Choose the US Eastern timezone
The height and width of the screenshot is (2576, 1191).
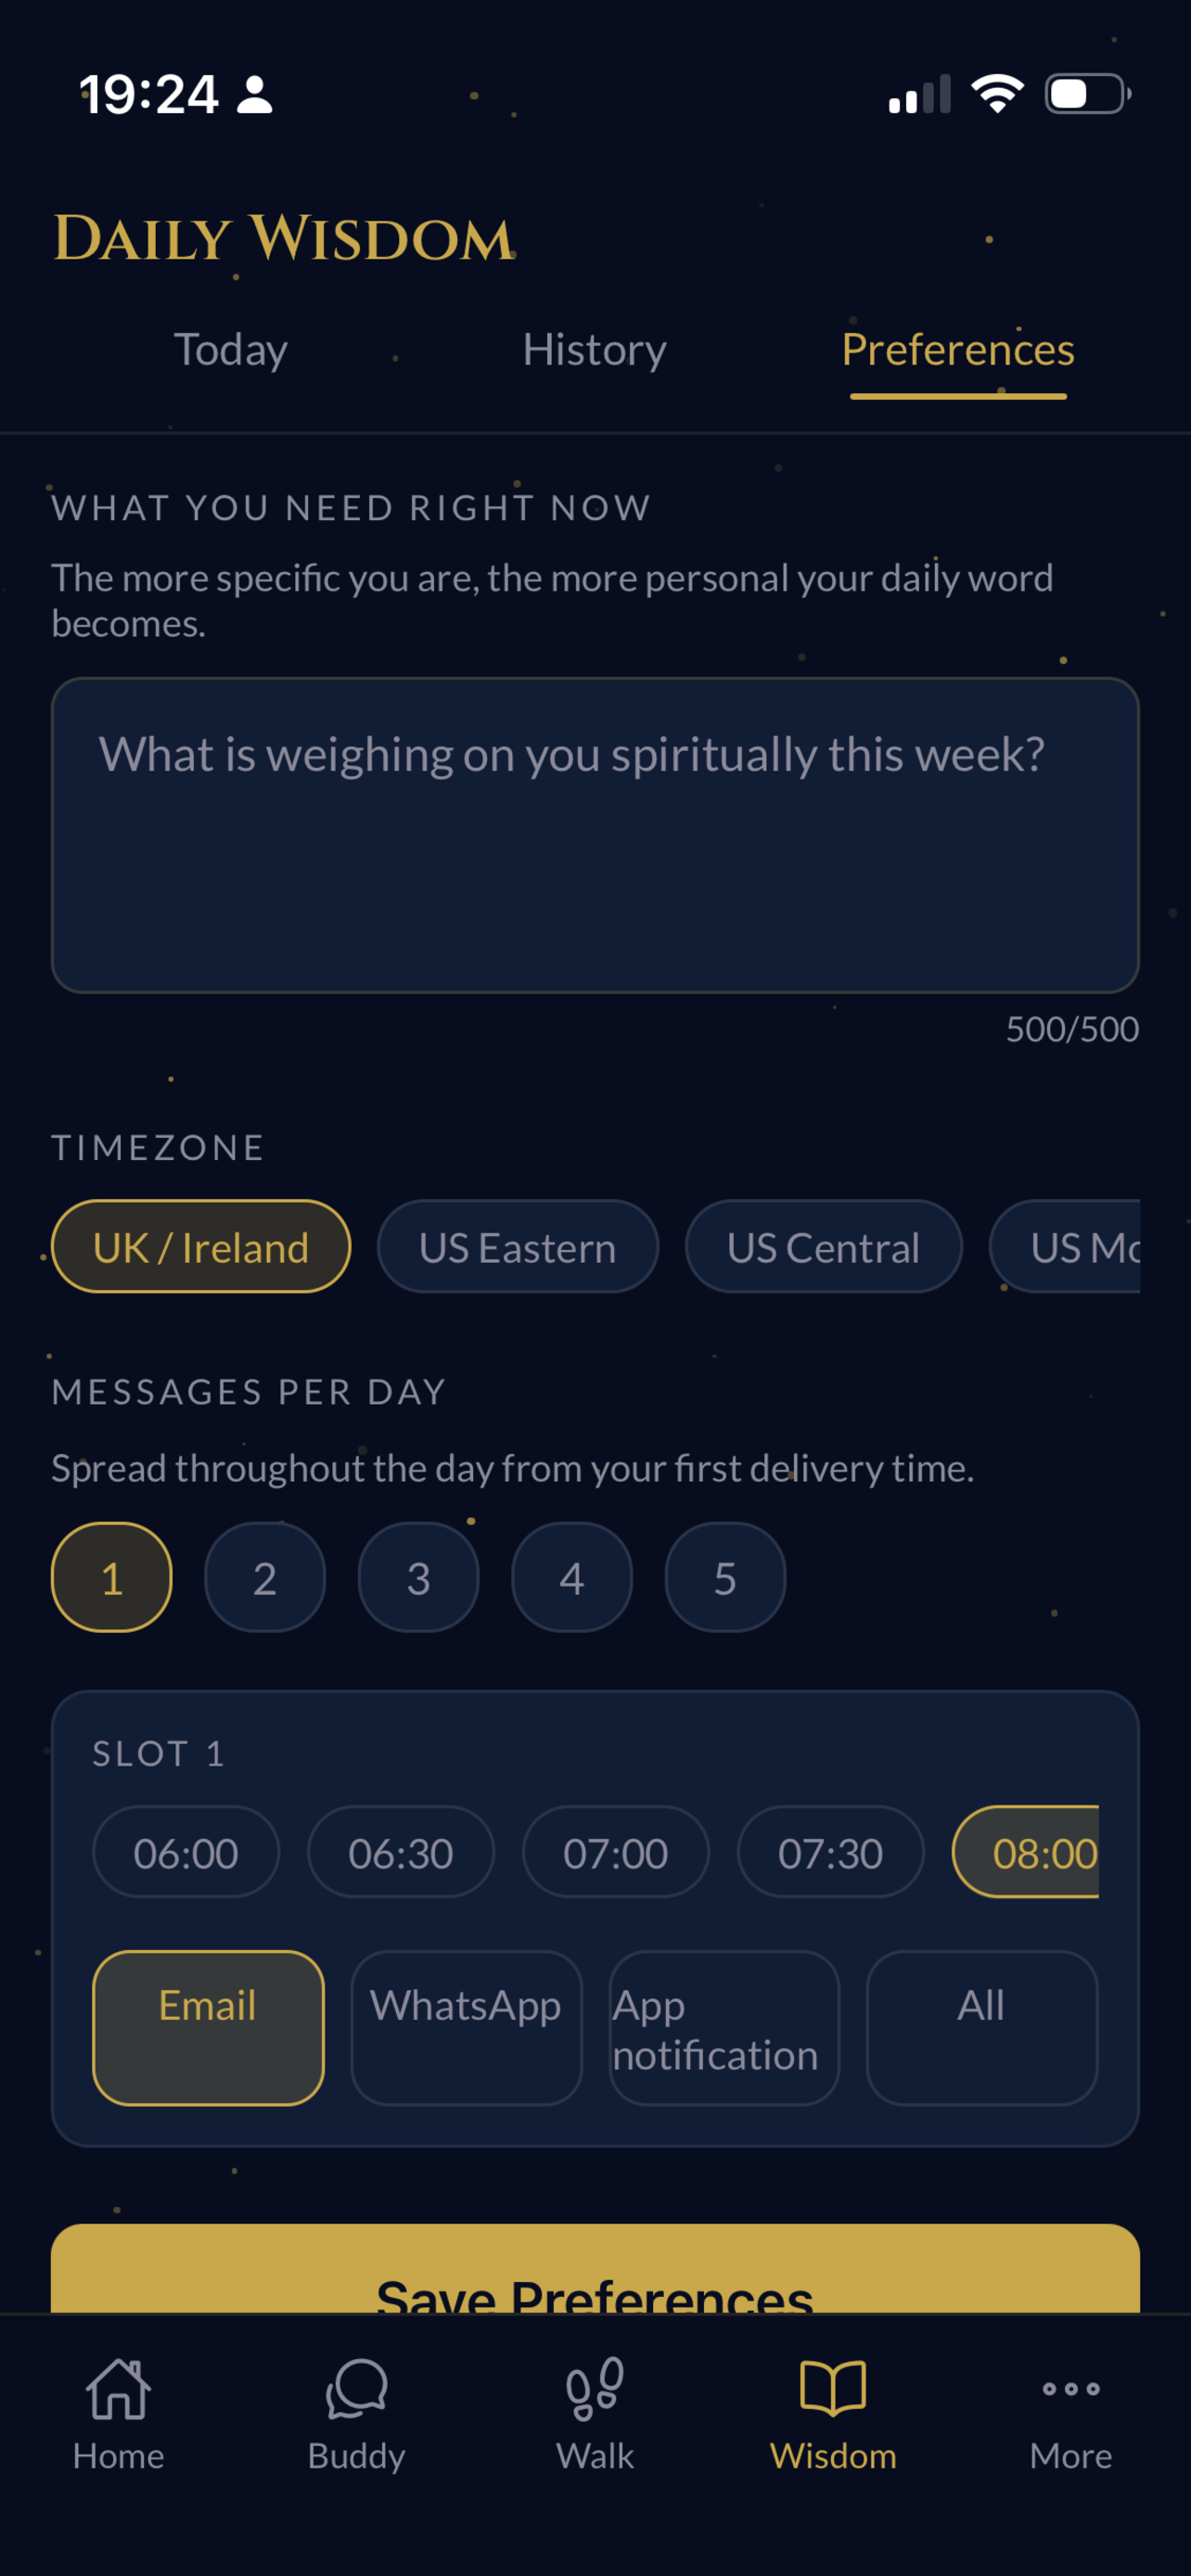[x=518, y=1246]
